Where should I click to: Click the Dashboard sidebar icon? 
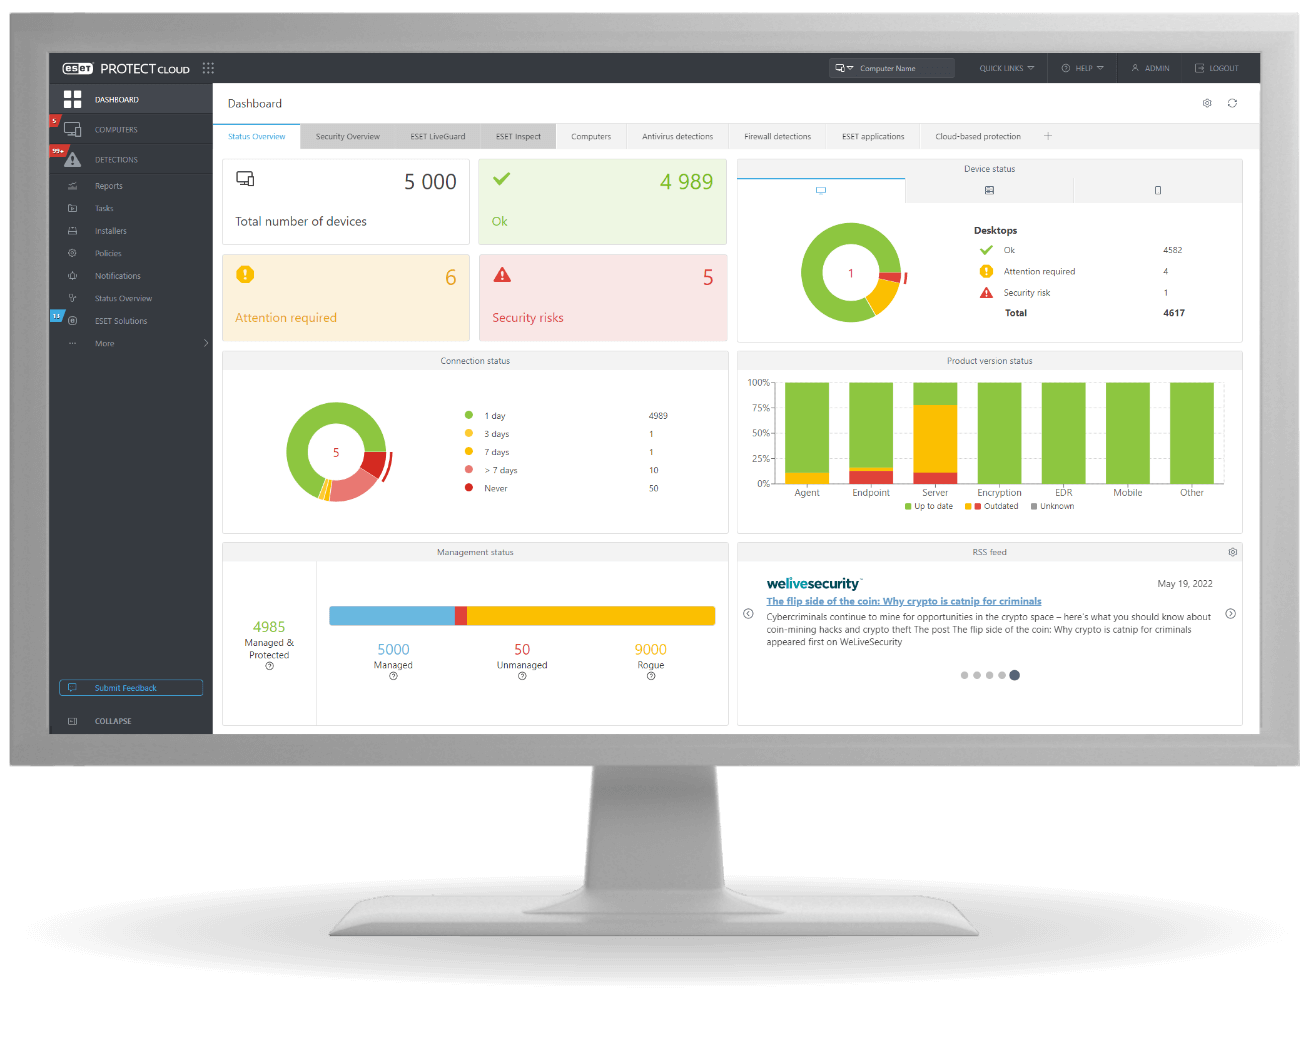(72, 99)
